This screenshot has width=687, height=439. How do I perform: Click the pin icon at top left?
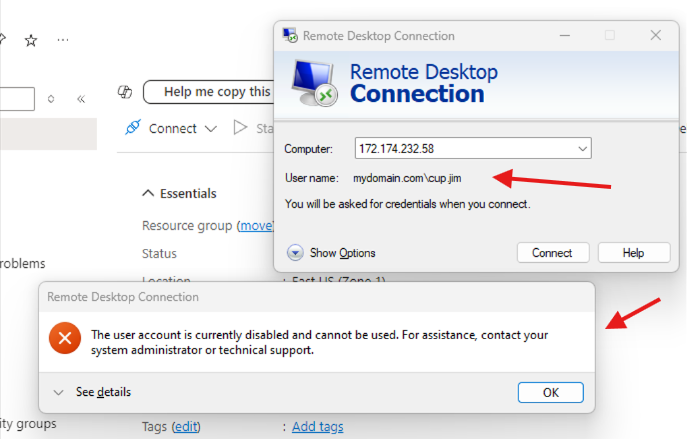point(2,39)
